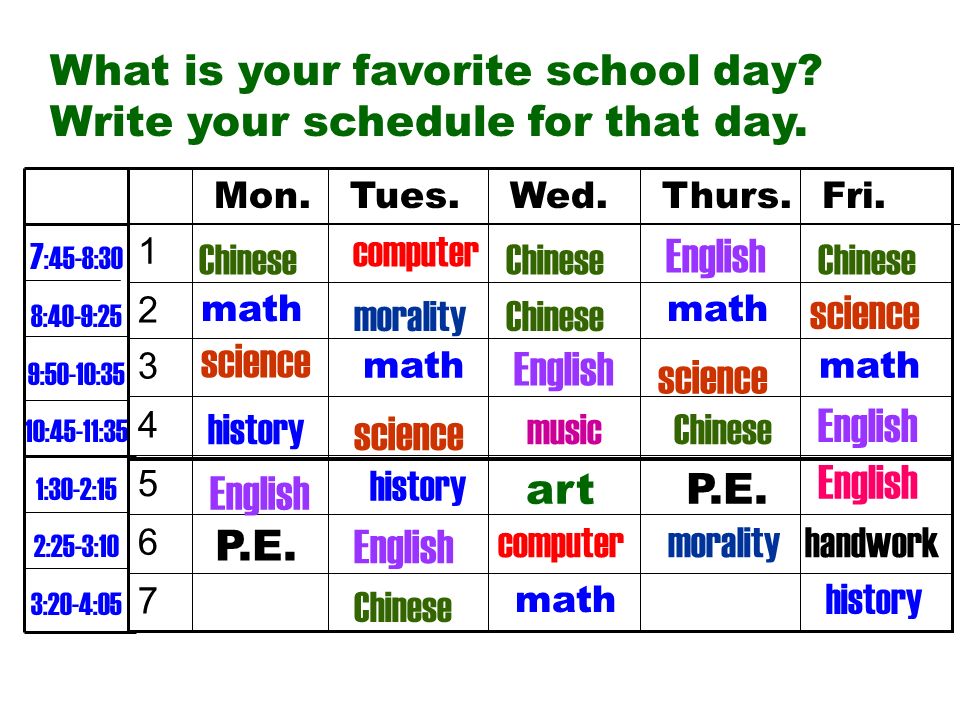Click the period number 7 row label

pos(148,601)
